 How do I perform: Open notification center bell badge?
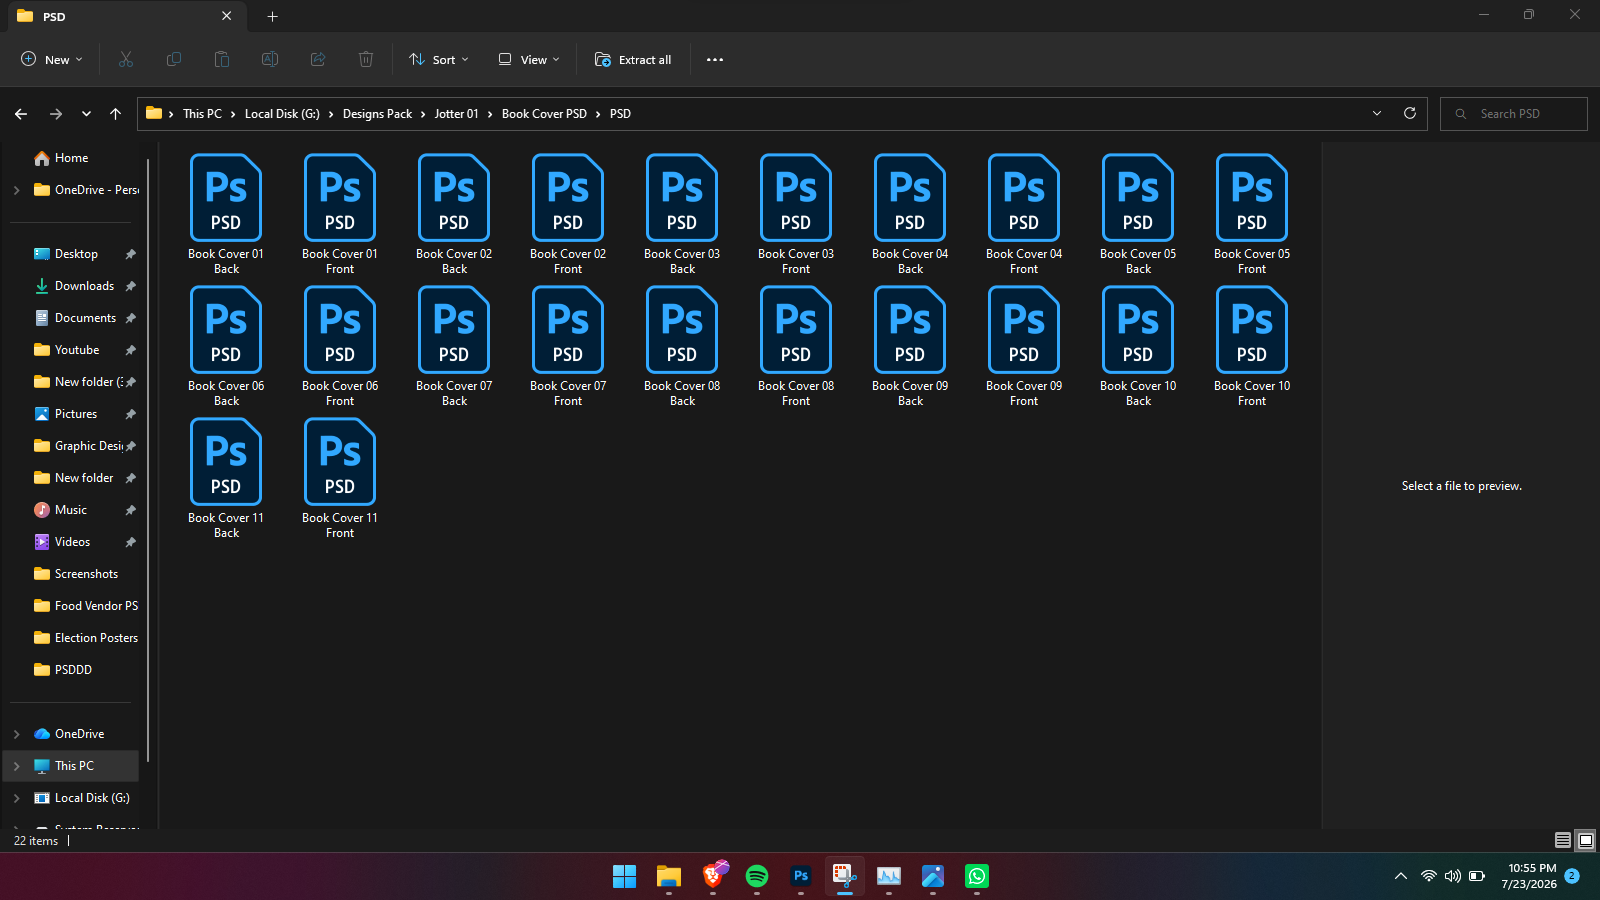coord(1572,876)
